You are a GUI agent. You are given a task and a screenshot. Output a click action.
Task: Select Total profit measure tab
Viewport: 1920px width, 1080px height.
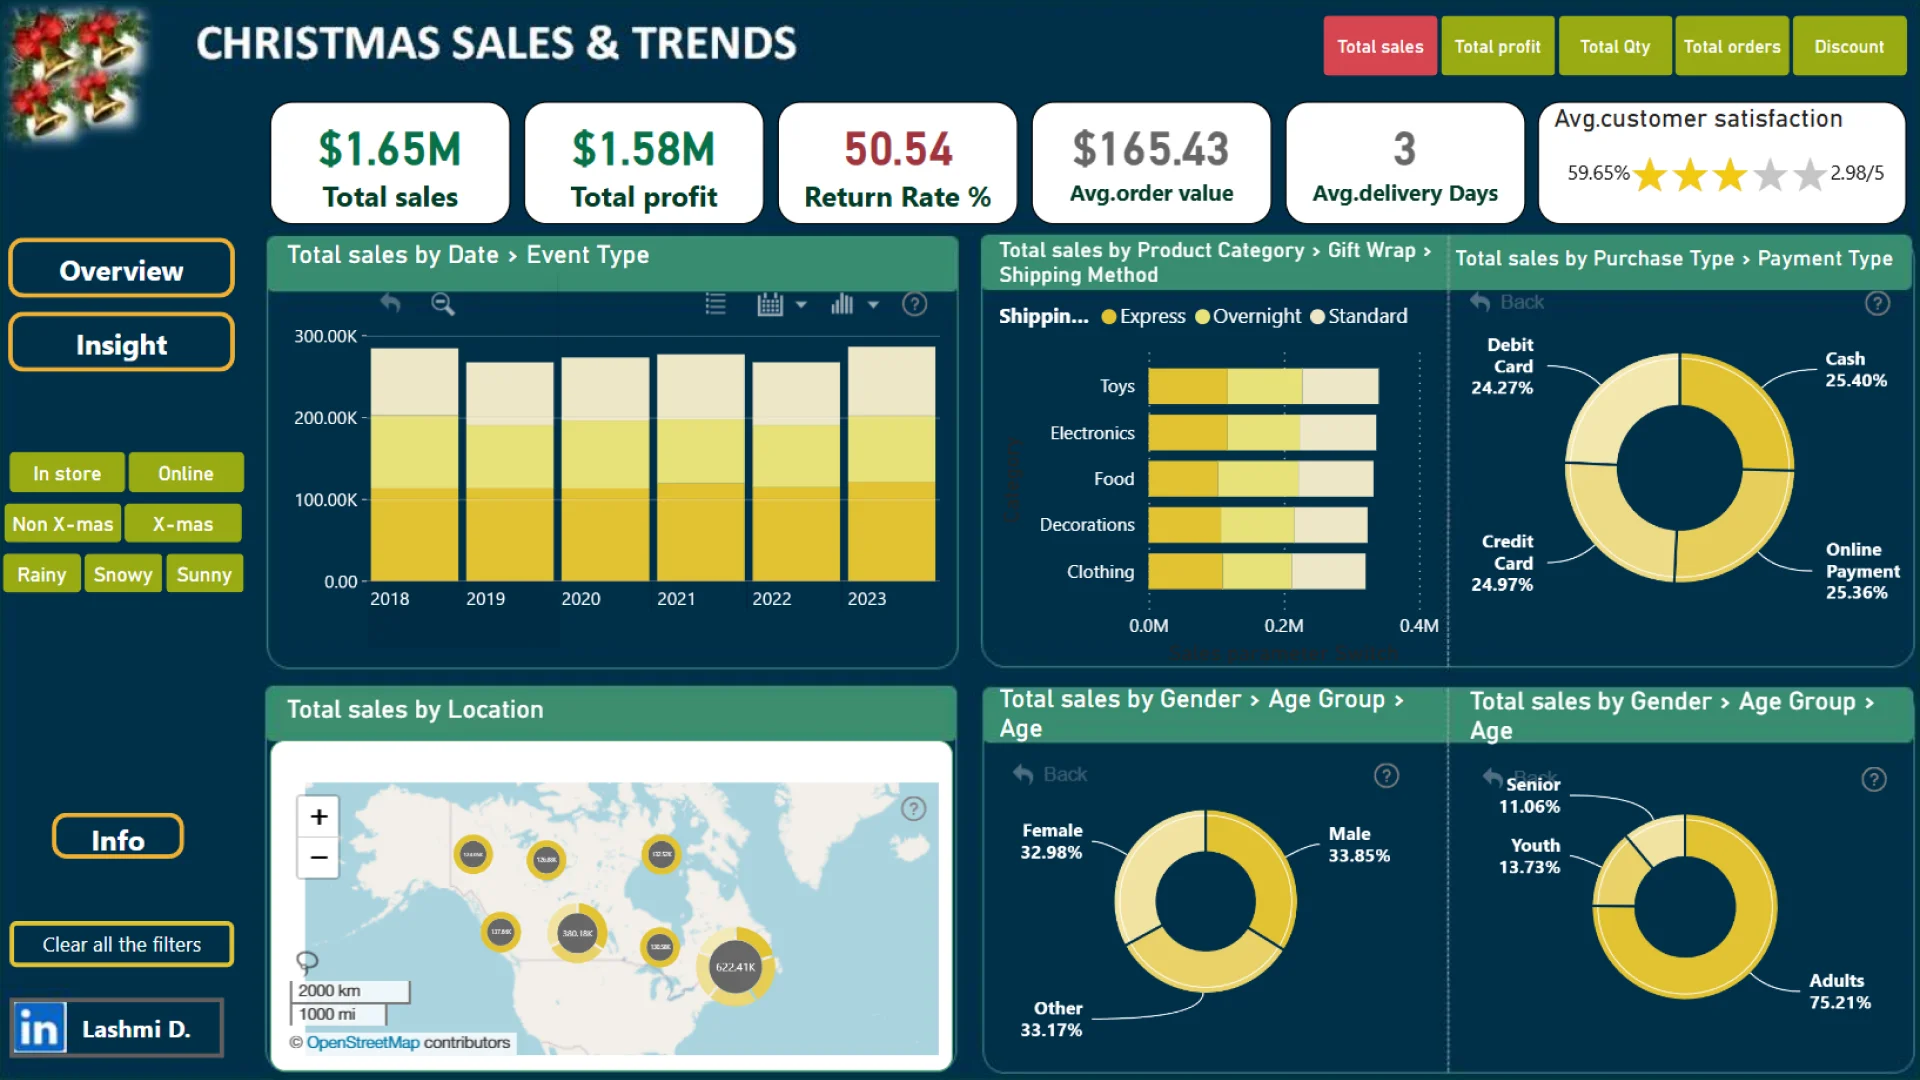(1497, 46)
